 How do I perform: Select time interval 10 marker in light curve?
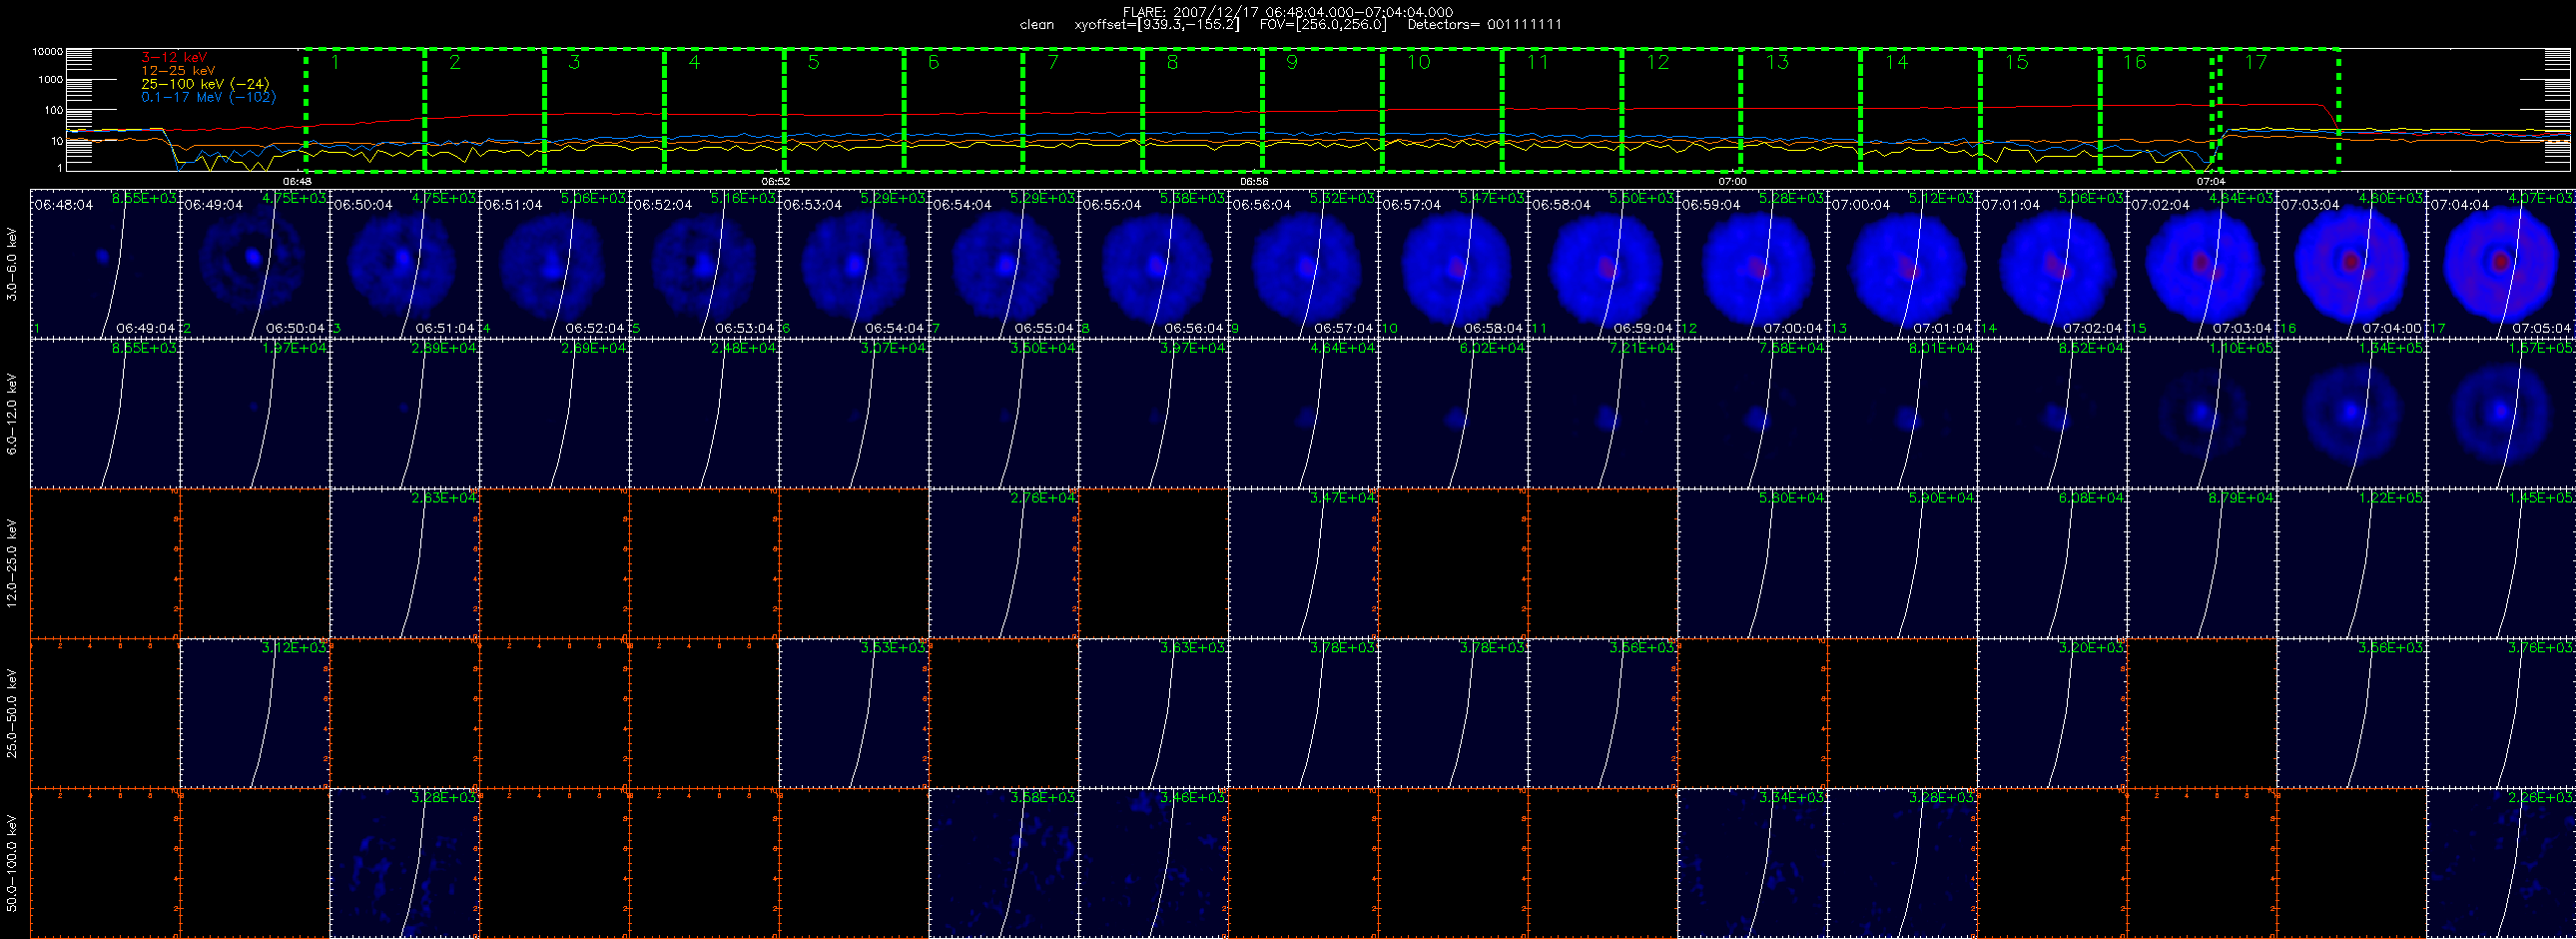coord(1419,63)
